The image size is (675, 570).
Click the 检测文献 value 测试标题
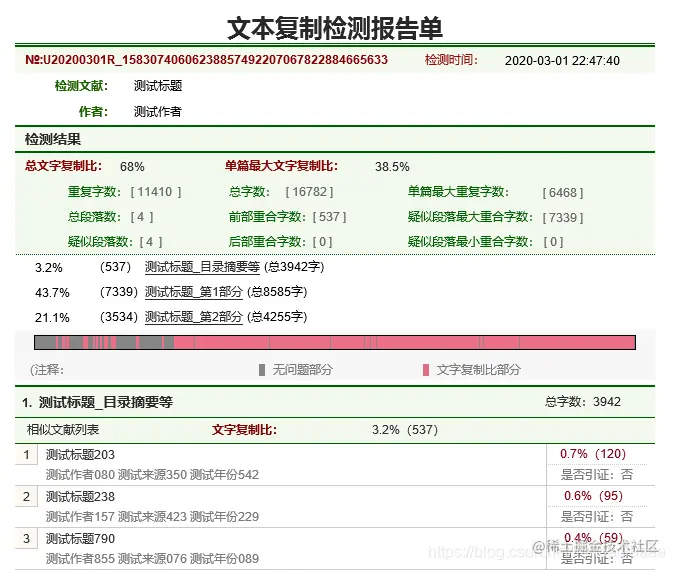click(158, 86)
